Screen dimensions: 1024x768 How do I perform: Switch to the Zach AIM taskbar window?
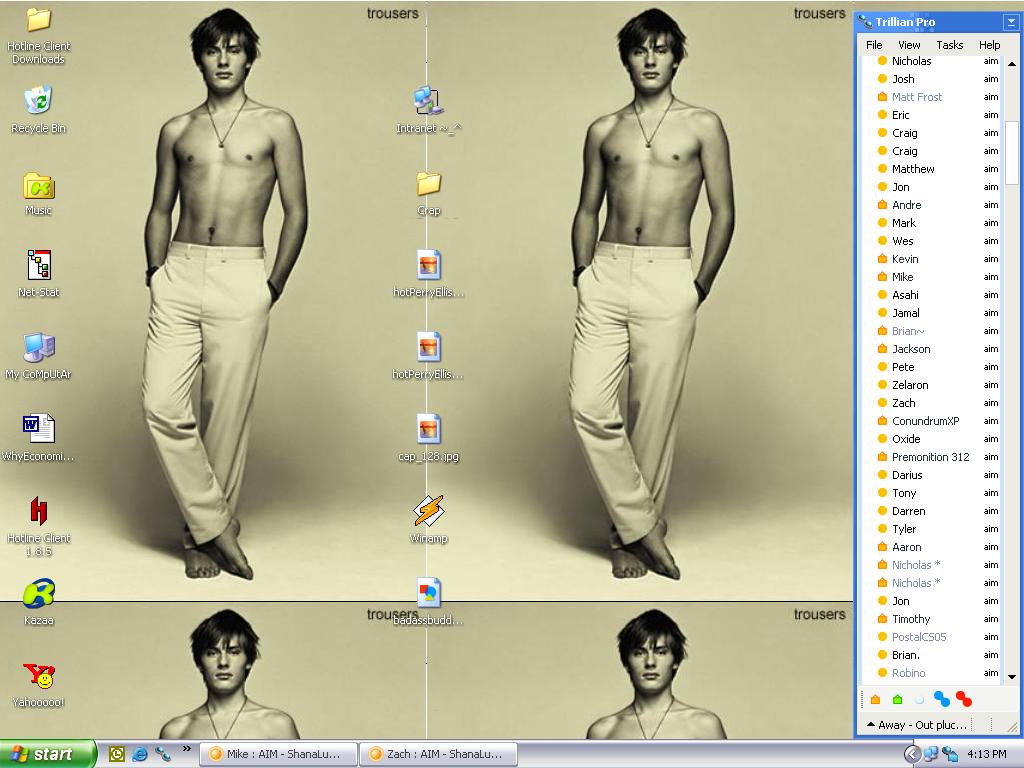(439, 754)
